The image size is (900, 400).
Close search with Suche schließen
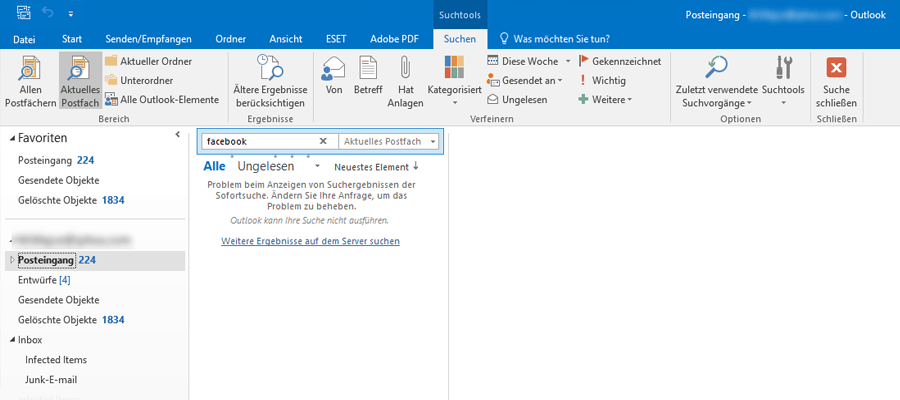836,81
